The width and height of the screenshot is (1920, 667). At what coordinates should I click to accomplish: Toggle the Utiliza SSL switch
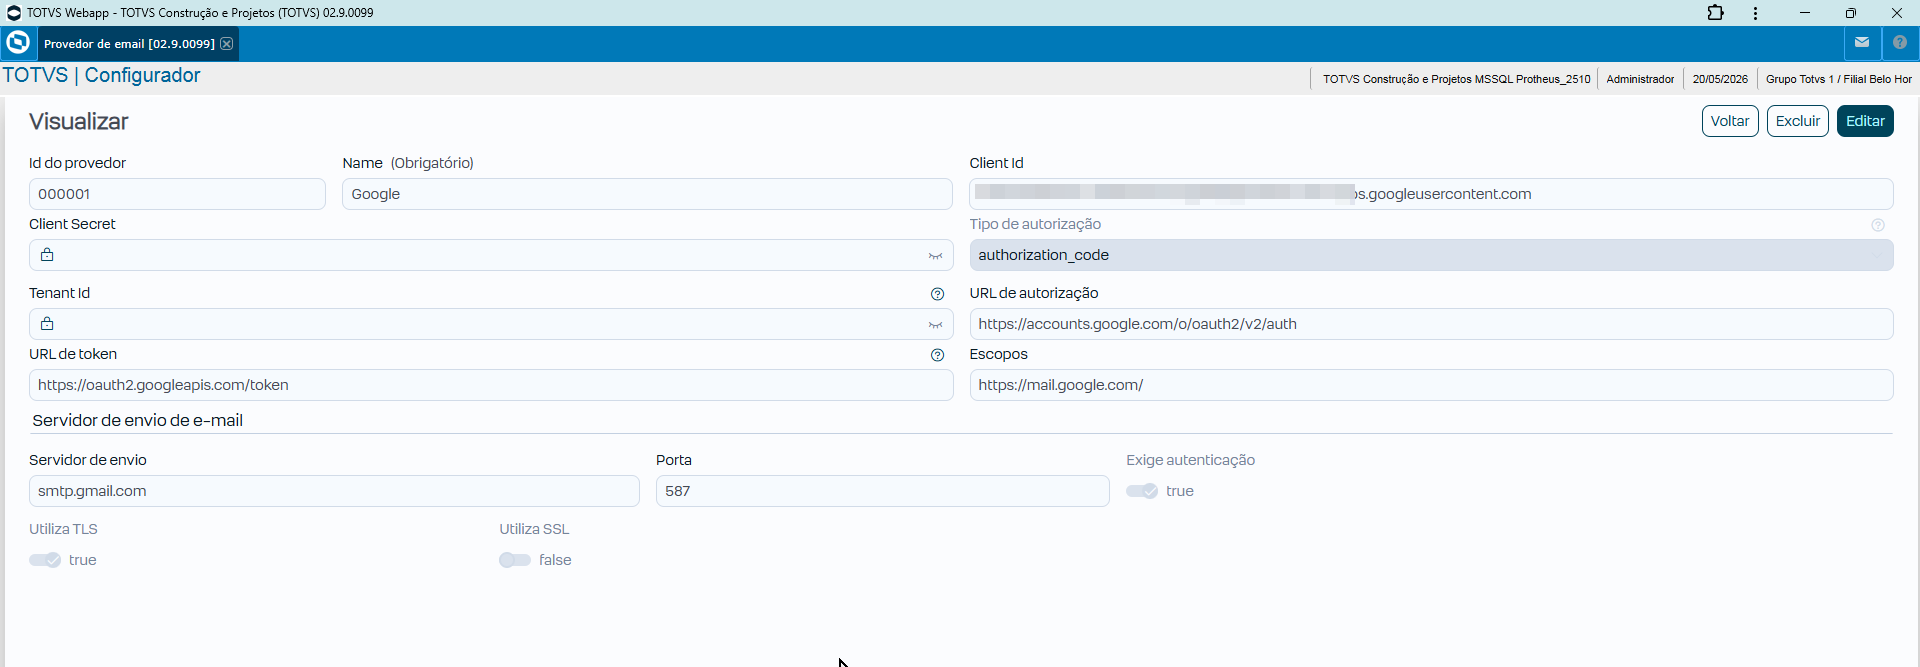515,560
